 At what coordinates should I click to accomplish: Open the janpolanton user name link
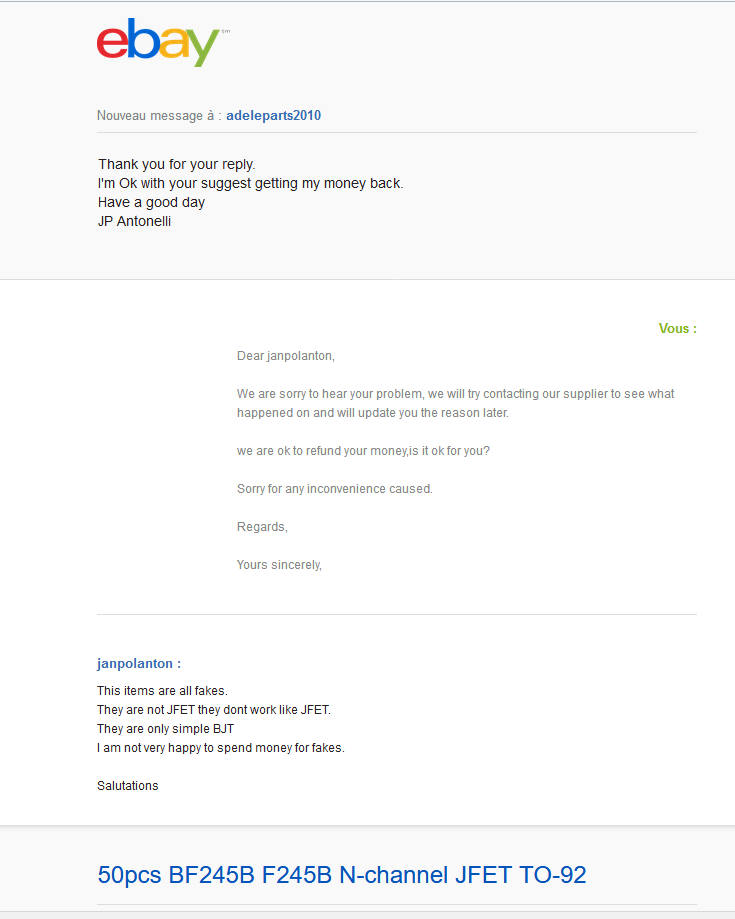136,663
